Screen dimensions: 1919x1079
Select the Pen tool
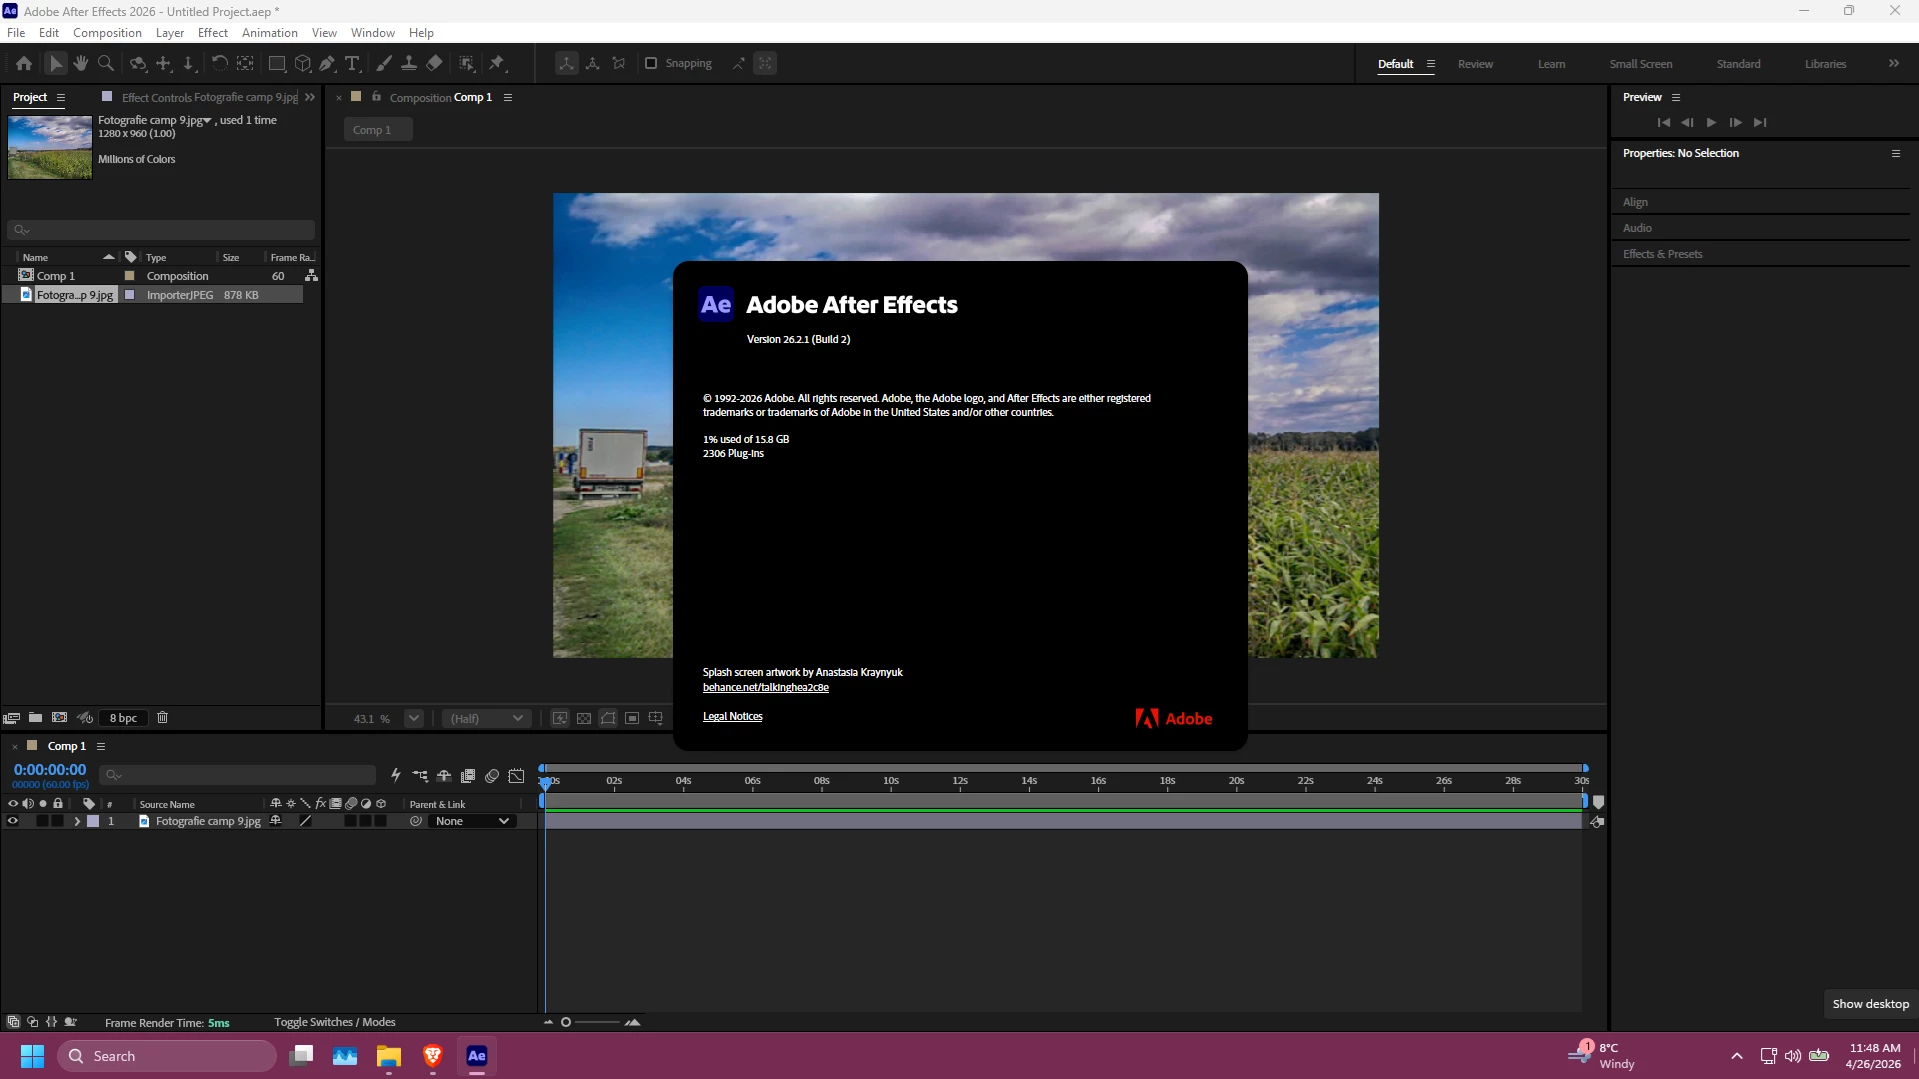coord(327,63)
